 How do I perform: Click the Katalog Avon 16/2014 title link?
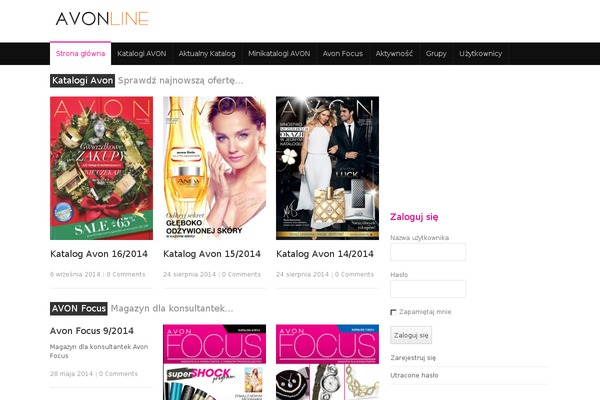(99, 254)
